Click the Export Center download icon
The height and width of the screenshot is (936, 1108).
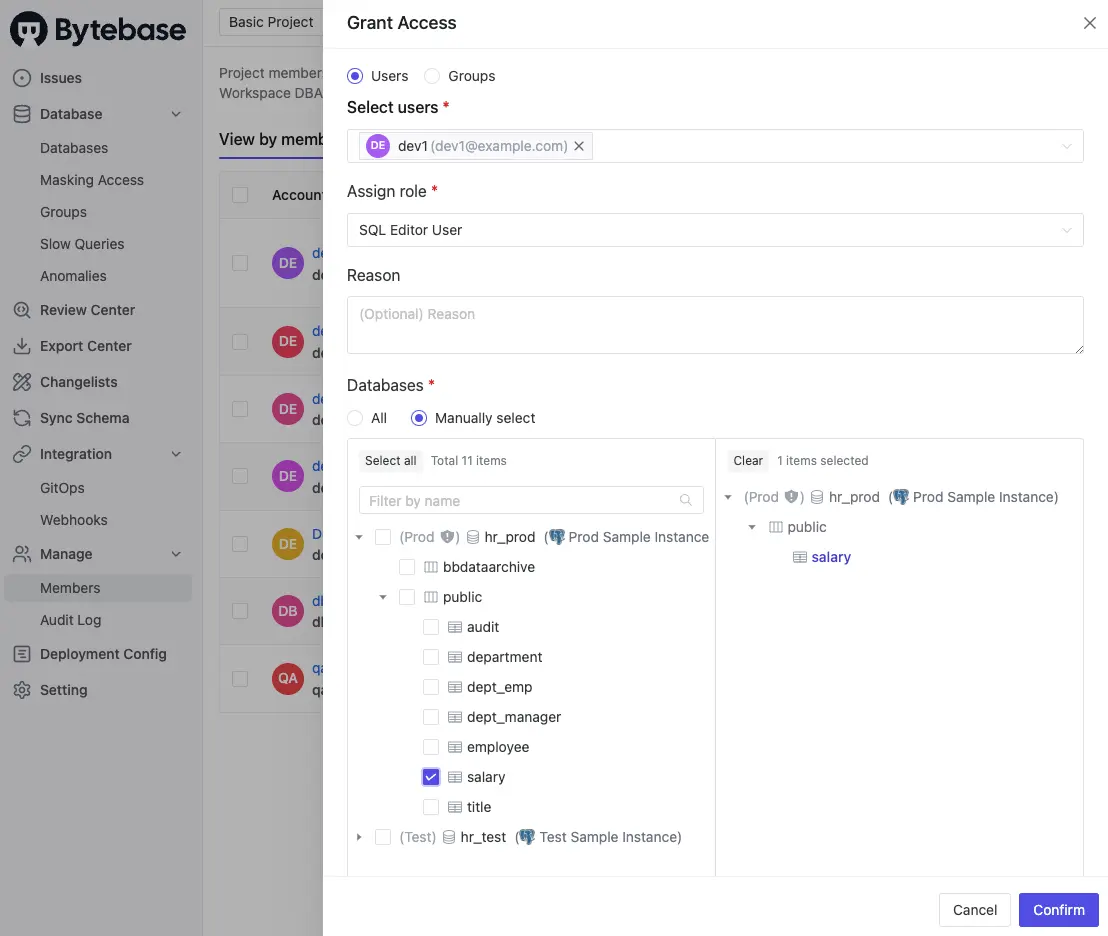pyautogui.click(x=22, y=346)
